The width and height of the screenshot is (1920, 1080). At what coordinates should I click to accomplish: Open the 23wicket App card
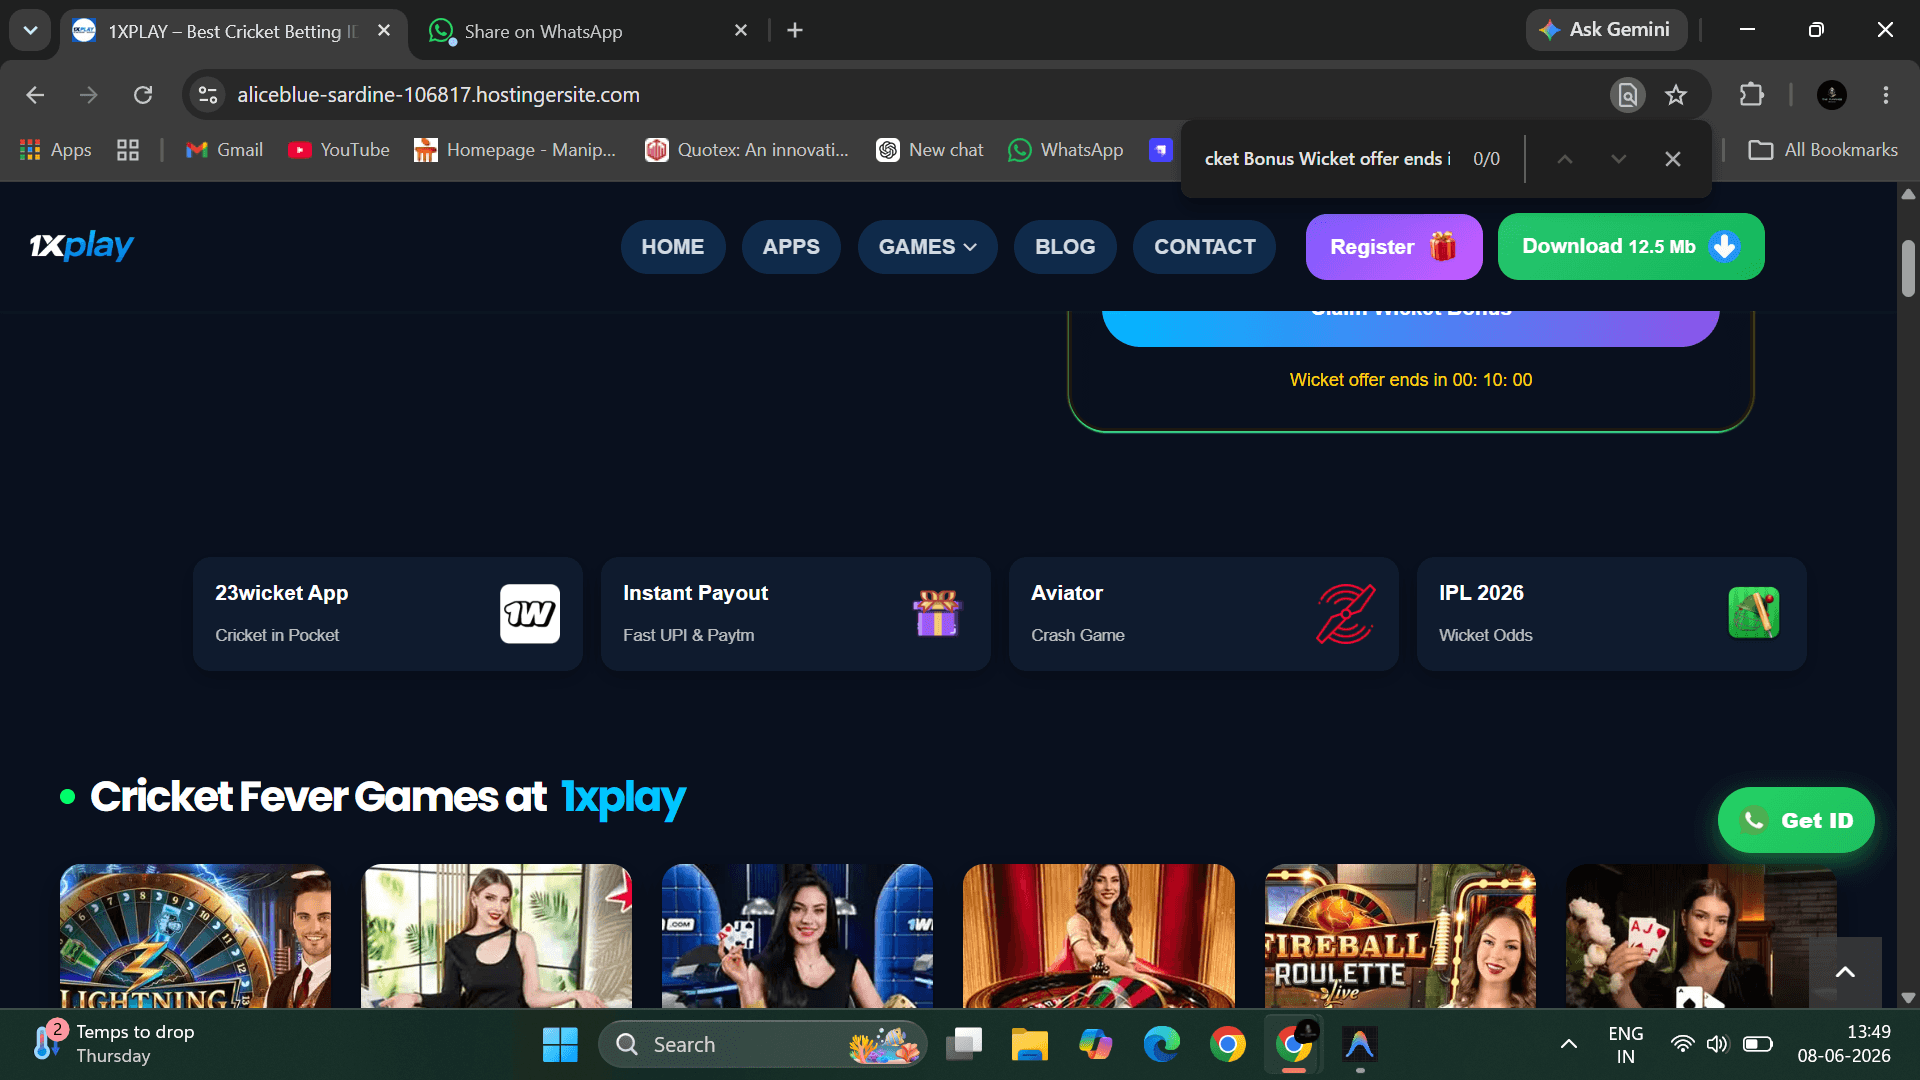[388, 614]
